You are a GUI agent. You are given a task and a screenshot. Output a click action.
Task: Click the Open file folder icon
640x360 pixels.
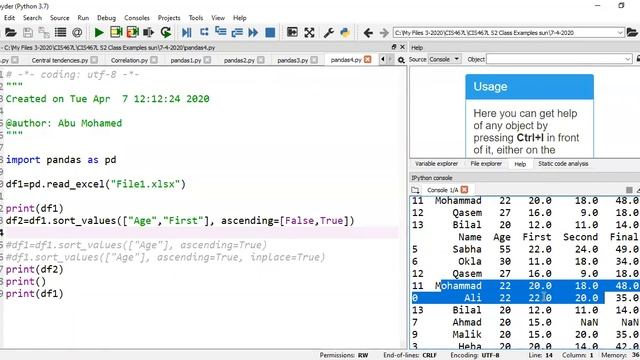11,32
